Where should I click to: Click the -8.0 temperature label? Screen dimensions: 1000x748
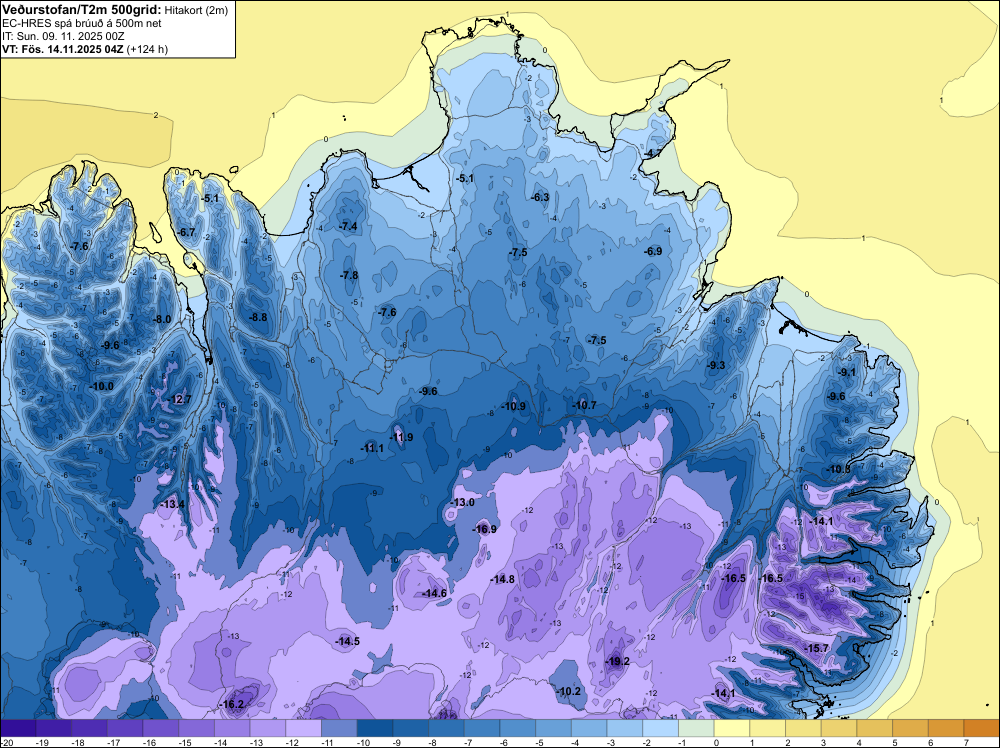tap(162, 319)
